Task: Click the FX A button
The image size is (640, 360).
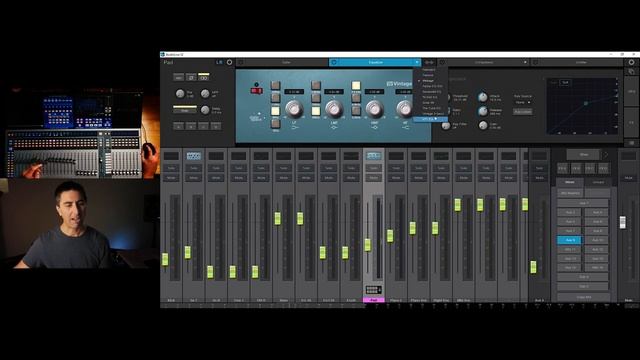Action: pos(562,168)
